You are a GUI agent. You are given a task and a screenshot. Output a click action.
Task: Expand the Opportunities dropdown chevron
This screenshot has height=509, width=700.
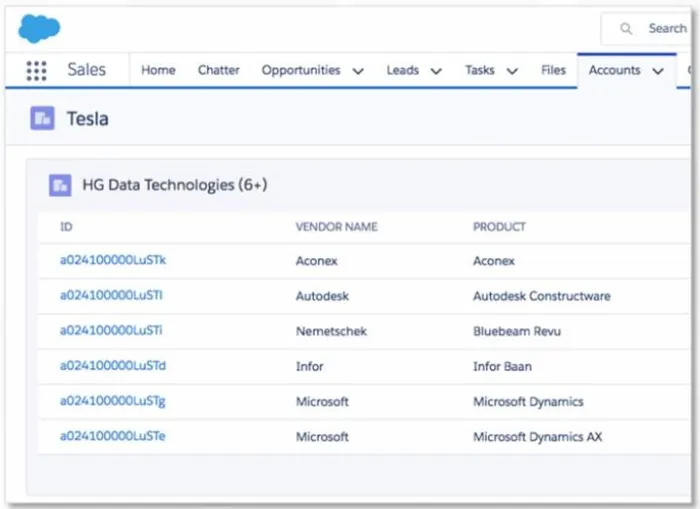(358, 71)
